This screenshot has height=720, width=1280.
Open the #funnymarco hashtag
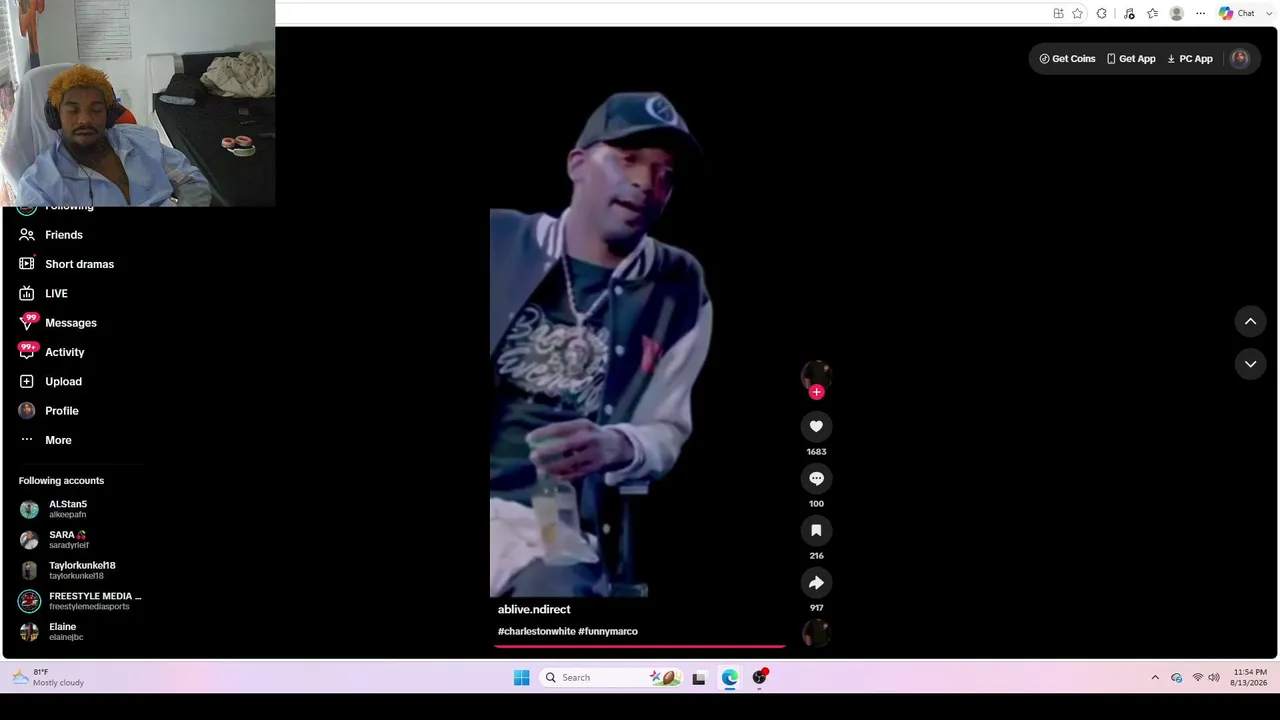608,631
